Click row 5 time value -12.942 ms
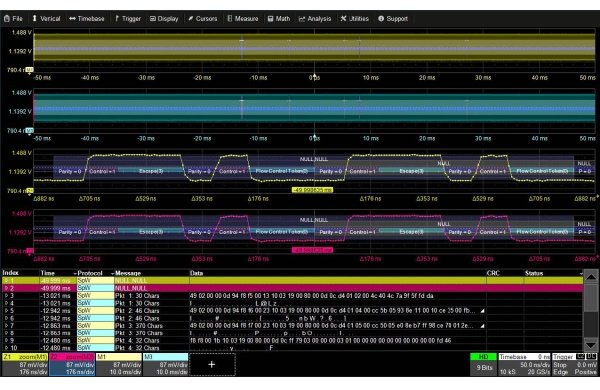600x390 pixels. pyautogui.click(x=55, y=311)
